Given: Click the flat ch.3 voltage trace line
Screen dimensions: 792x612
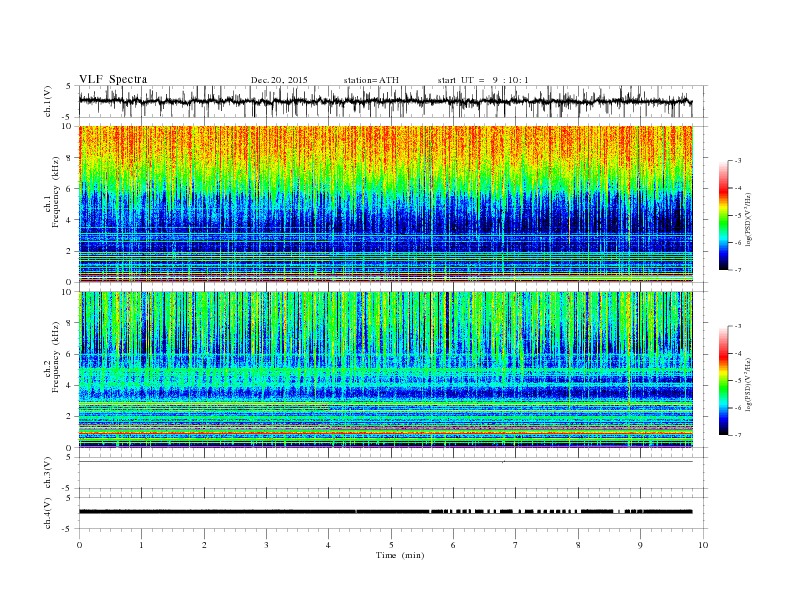Looking at the screenshot, I should (385, 462).
